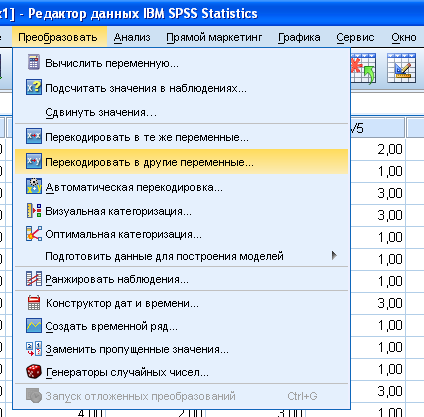Click the toolbar grid icon with pencil and ruler
This screenshot has width=424, height=417.
tap(401, 68)
